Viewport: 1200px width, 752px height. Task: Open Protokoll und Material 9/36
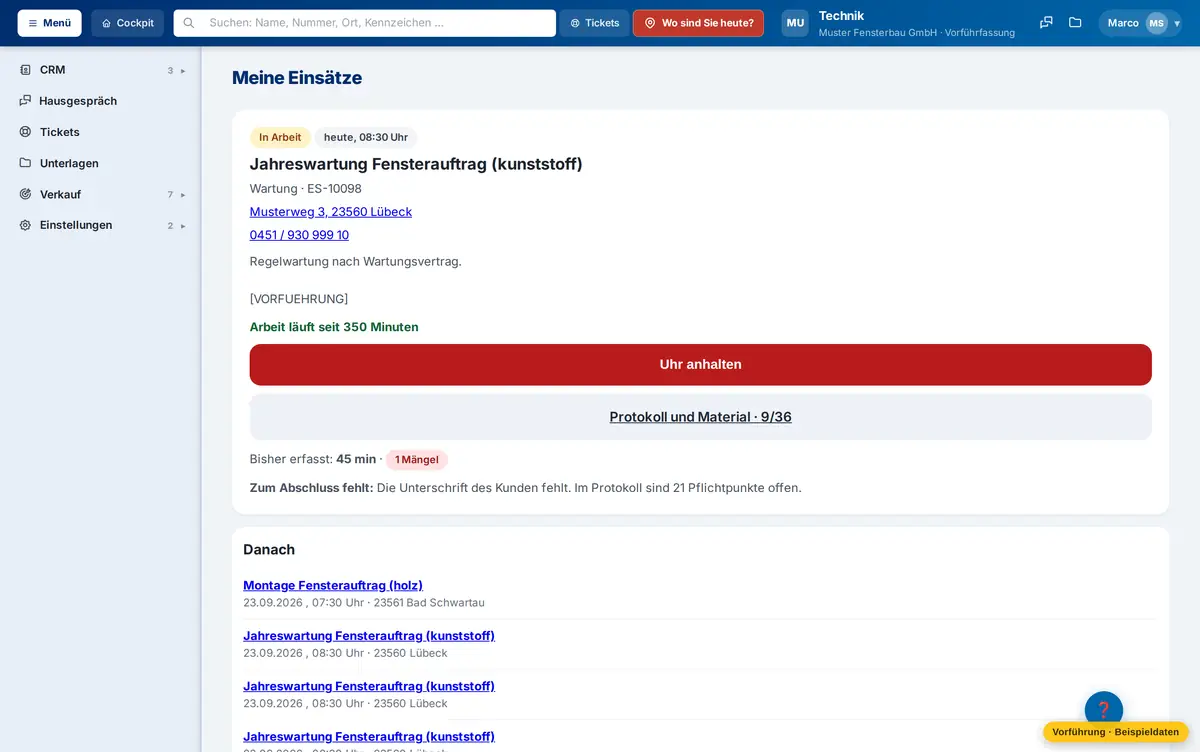tap(701, 417)
